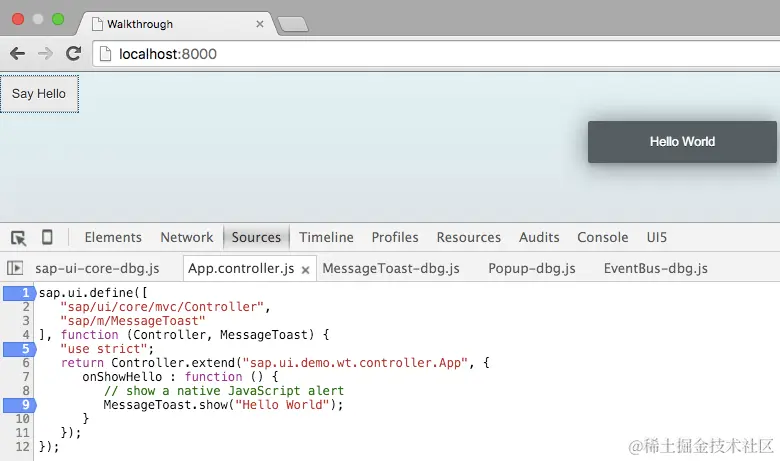Activate the inspect element picker icon
Image resolution: width=780 pixels, height=461 pixels.
tap(18, 238)
